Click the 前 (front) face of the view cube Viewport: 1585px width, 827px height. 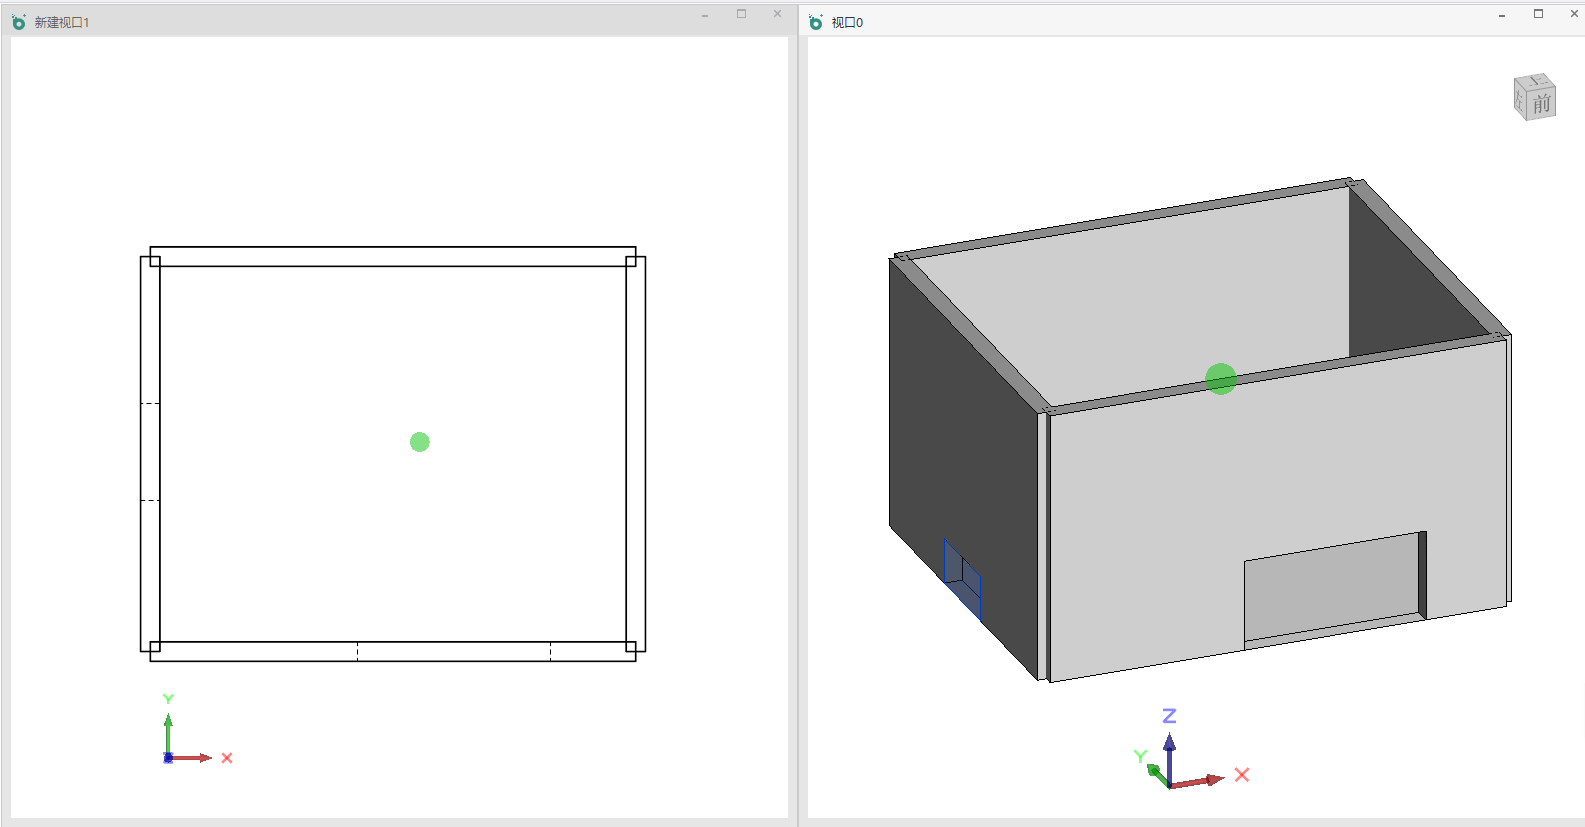tap(1542, 103)
